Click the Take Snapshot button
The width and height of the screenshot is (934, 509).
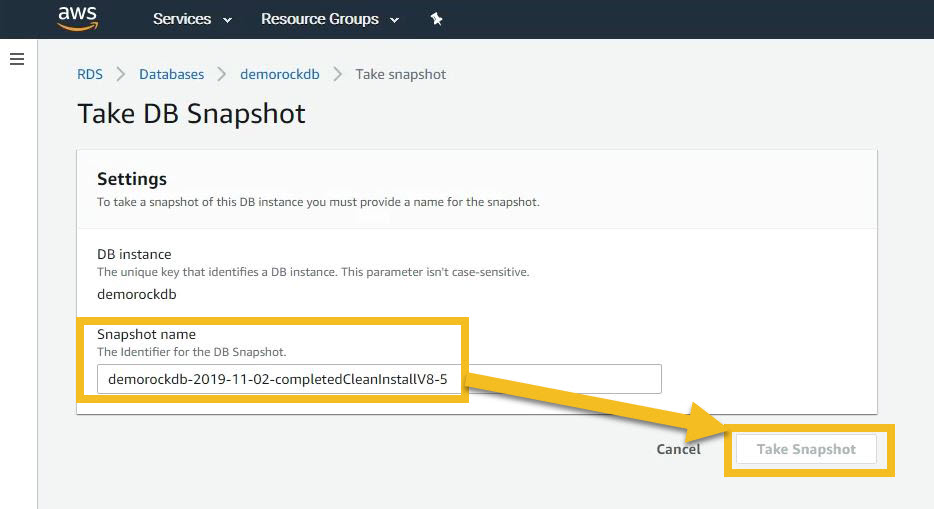point(807,449)
